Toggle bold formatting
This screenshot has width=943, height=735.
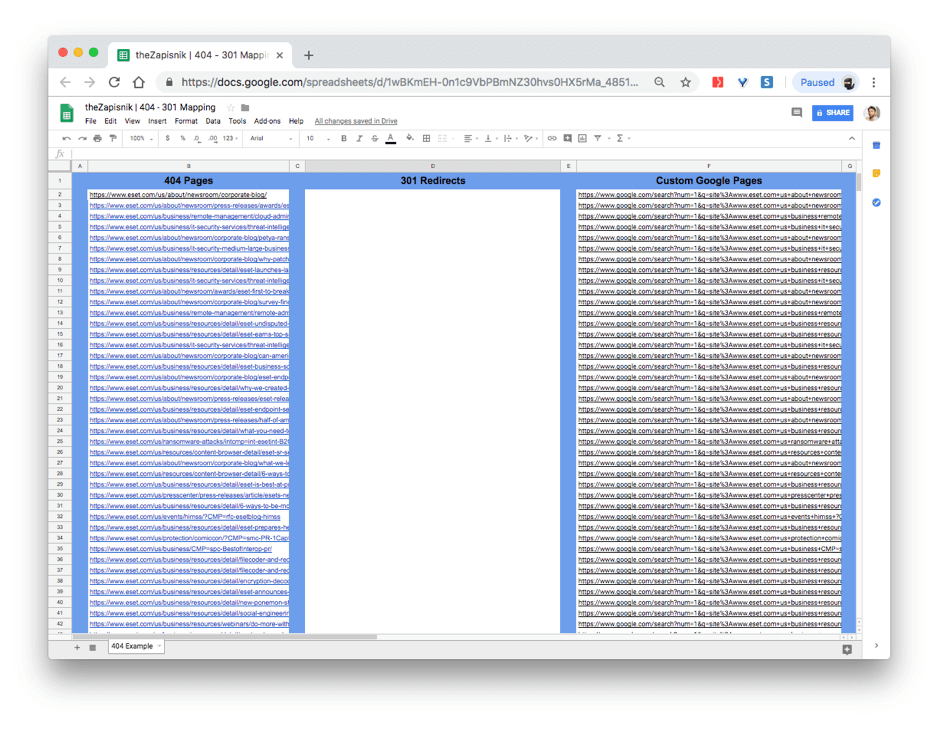coord(343,138)
